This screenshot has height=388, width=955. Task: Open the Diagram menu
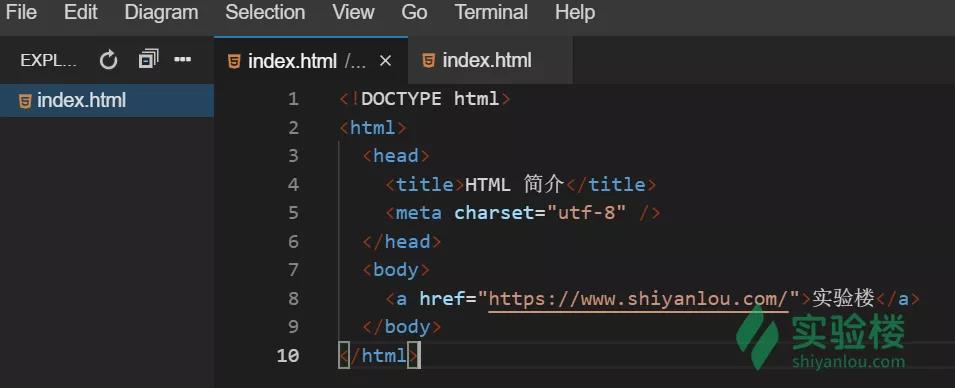(161, 12)
